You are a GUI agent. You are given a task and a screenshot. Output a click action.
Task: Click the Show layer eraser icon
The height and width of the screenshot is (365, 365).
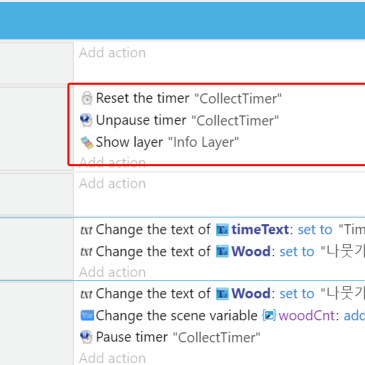click(87, 142)
